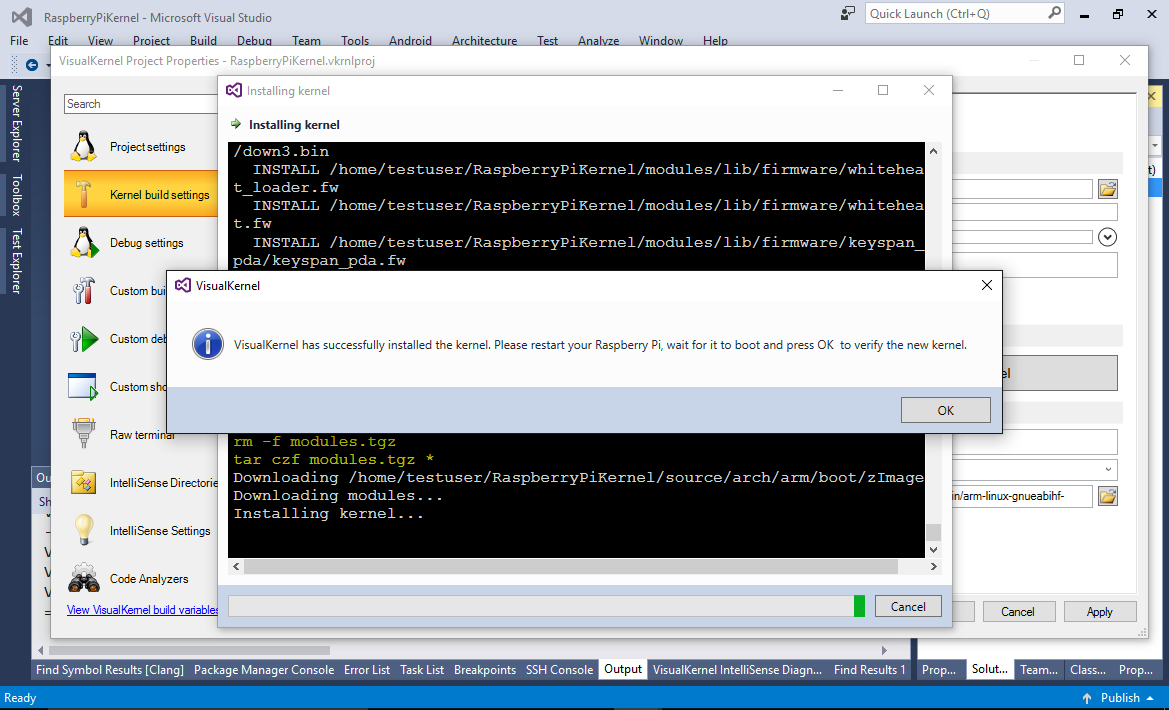Viewport: 1169px width, 710px height.
Task: Click Code Analyzers binoculars icon
Action: [84, 578]
